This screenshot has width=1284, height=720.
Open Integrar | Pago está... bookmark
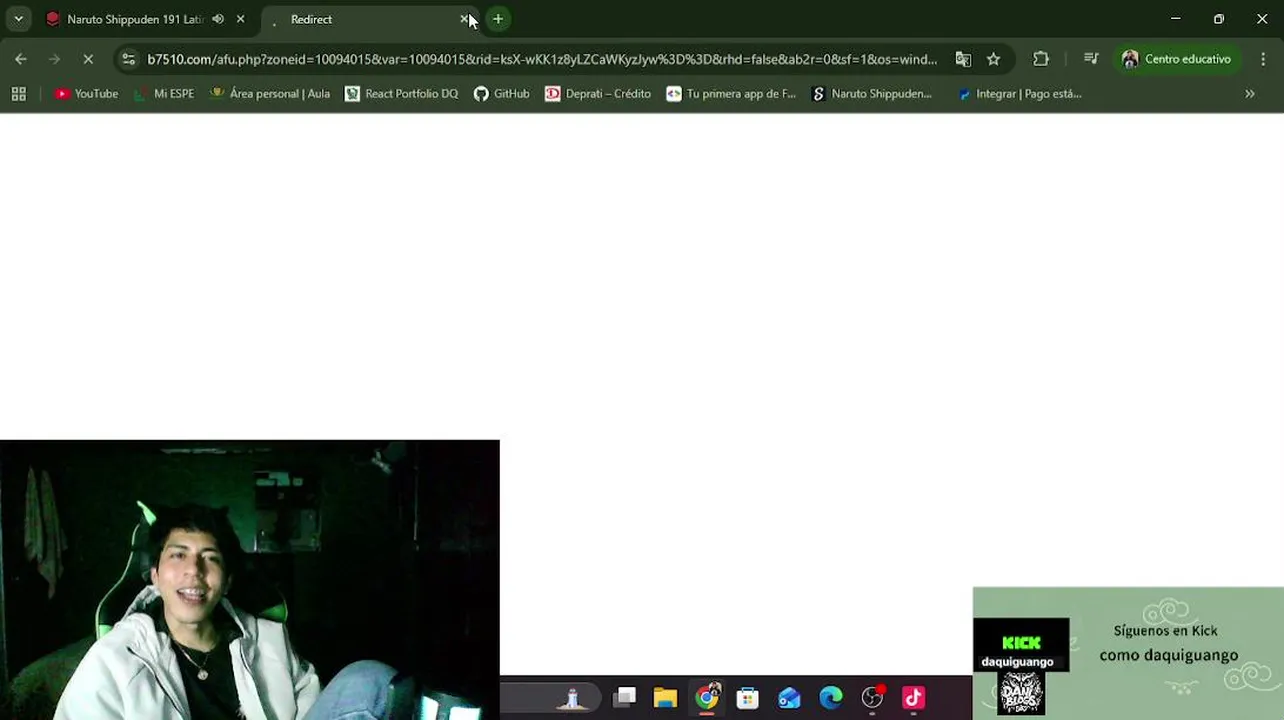1019,94
